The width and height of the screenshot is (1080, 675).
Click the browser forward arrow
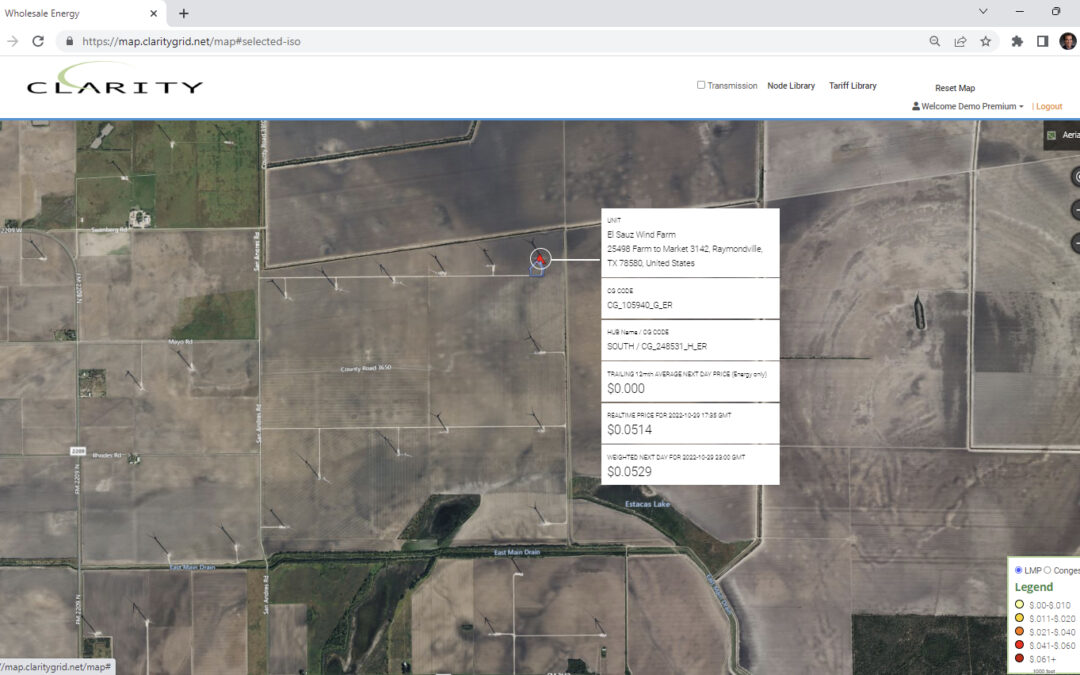coord(12,41)
